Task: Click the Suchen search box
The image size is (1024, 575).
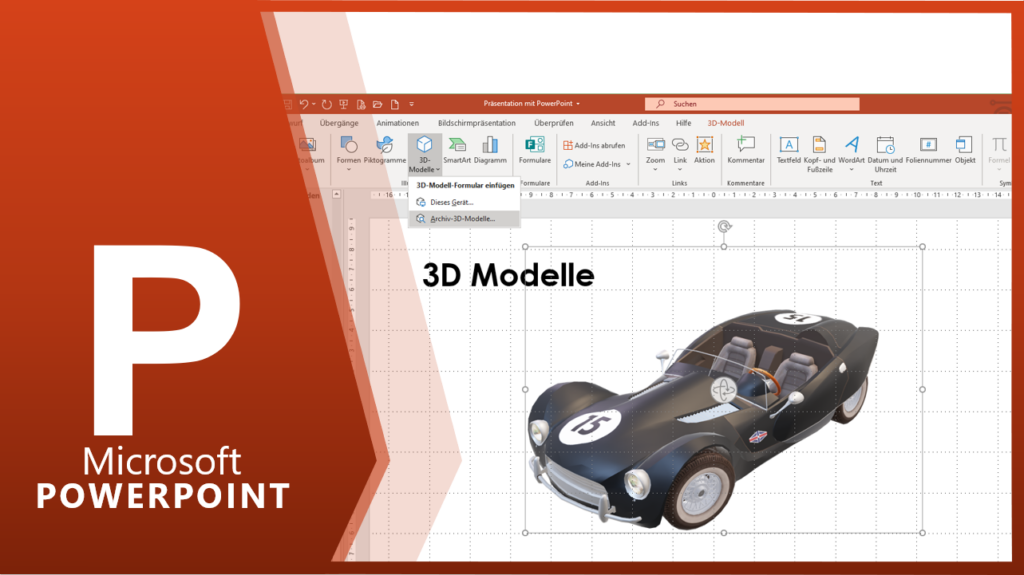Action: (x=752, y=104)
